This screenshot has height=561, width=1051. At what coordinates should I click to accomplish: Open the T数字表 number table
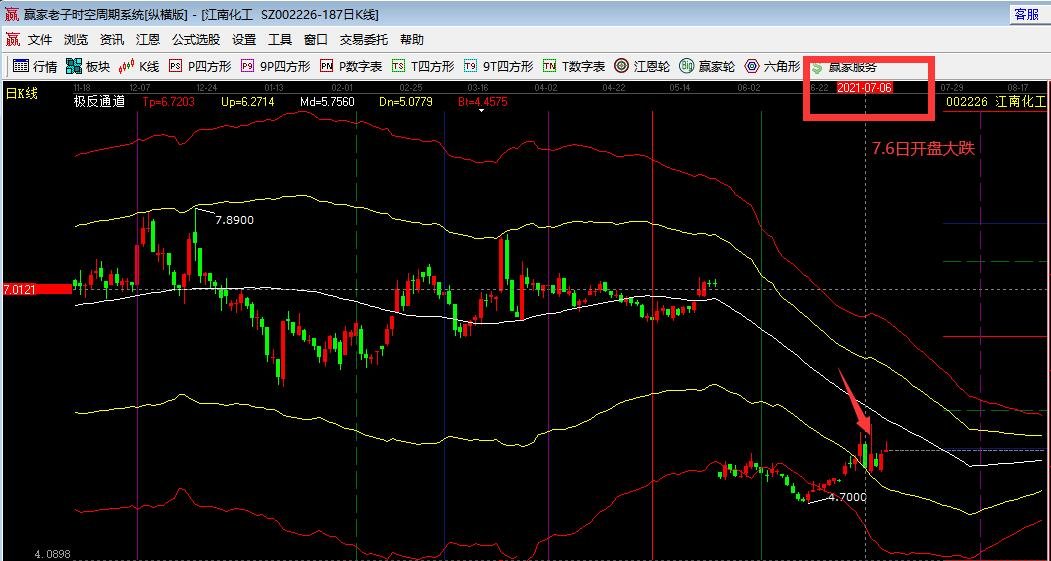574,66
